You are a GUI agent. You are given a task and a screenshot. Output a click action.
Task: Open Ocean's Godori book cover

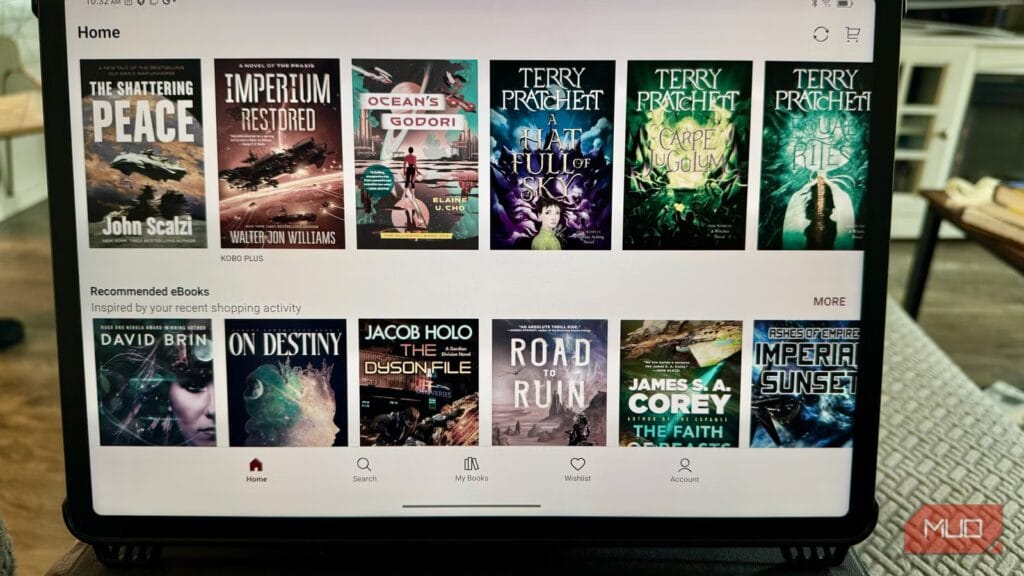[x=415, y=154]
